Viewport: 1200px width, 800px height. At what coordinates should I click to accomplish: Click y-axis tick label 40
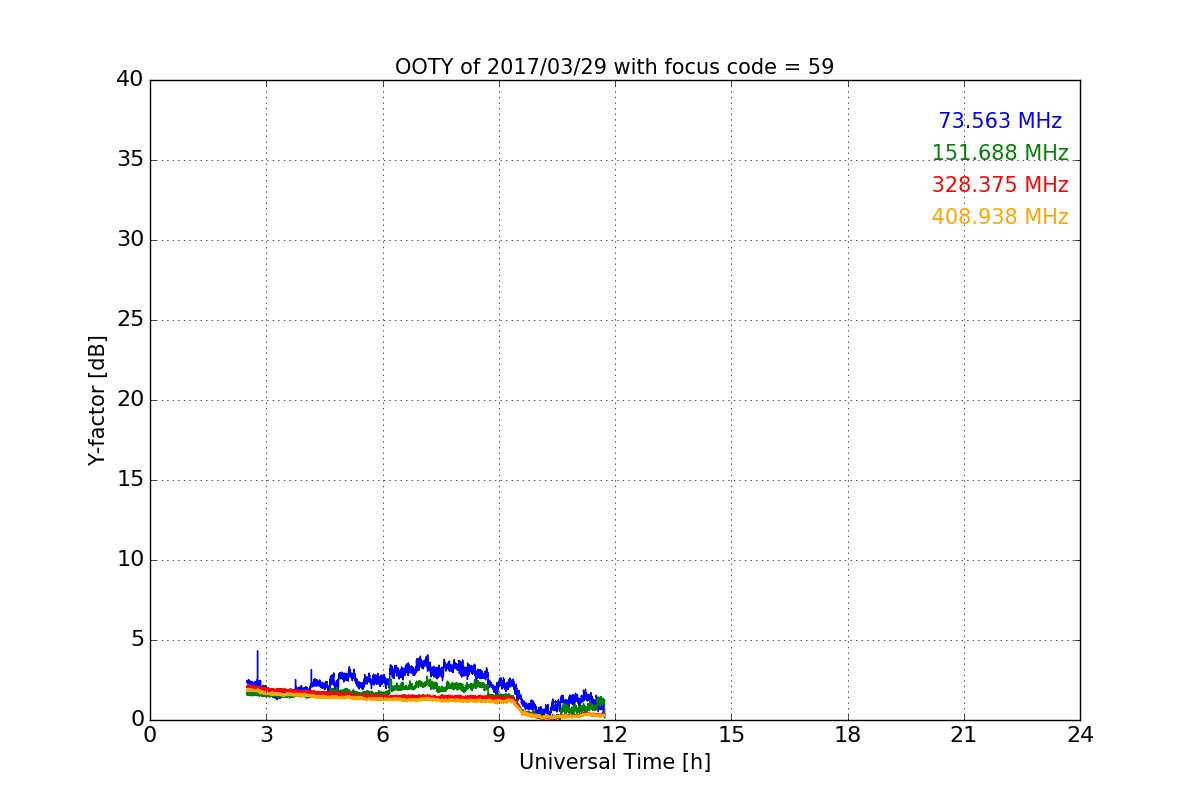[x=130, y=80]
